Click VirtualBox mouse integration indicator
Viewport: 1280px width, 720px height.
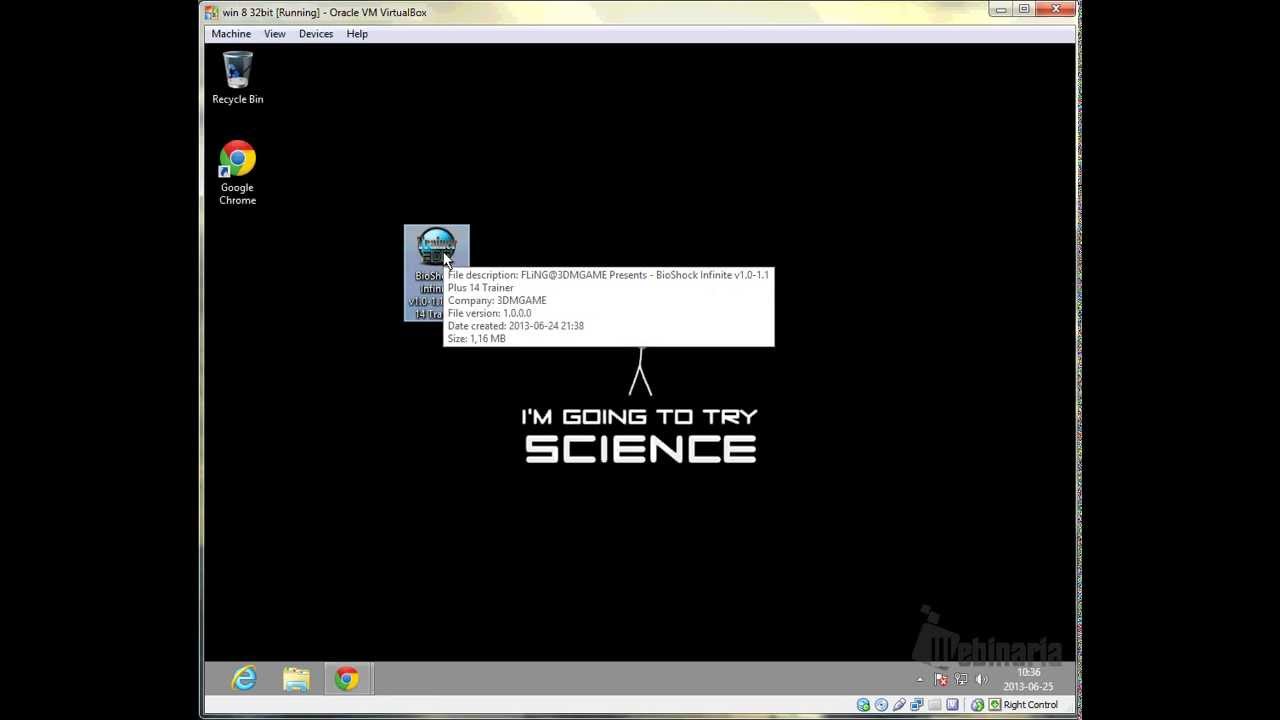point(978,705)
